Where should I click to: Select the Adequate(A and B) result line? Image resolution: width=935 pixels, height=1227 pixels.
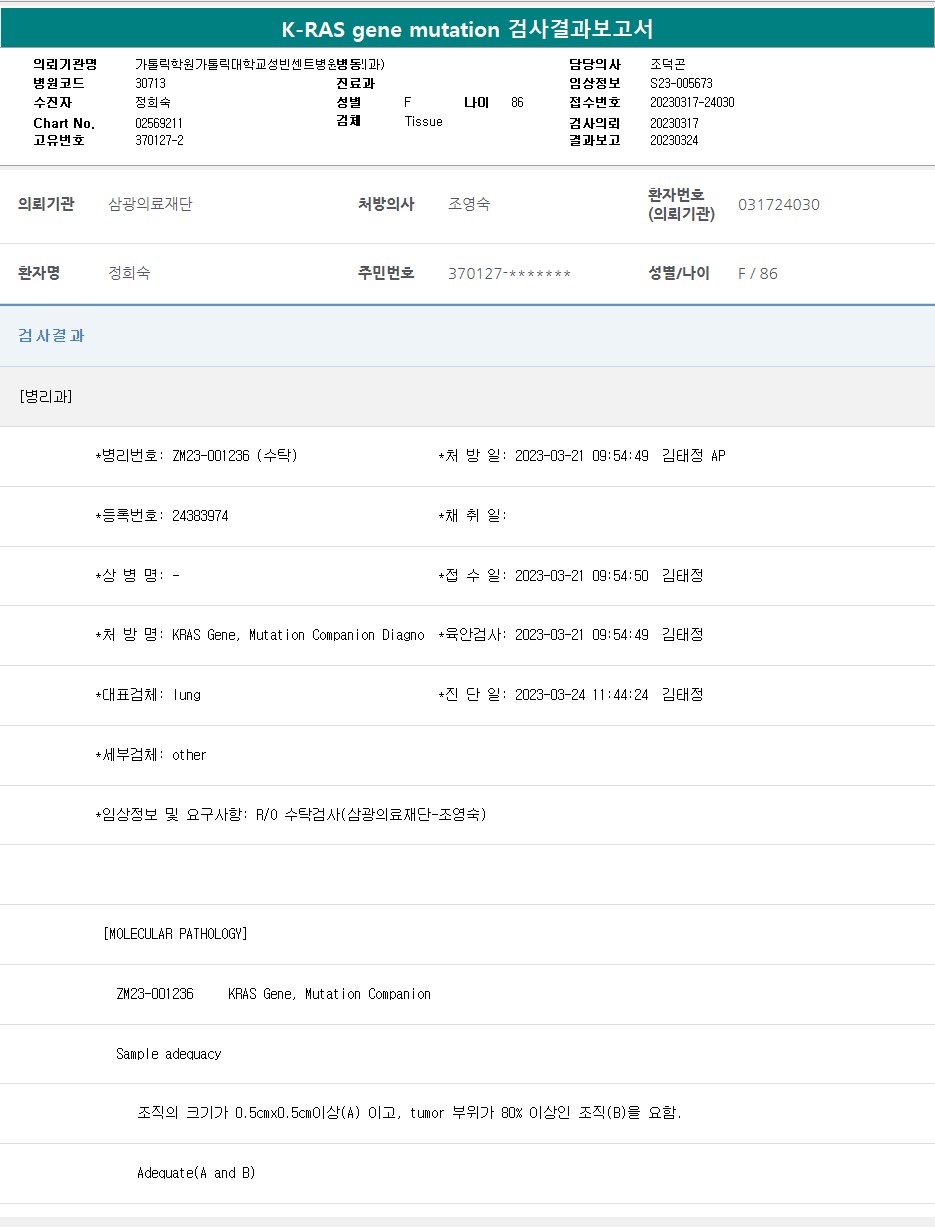[196, 1173]
